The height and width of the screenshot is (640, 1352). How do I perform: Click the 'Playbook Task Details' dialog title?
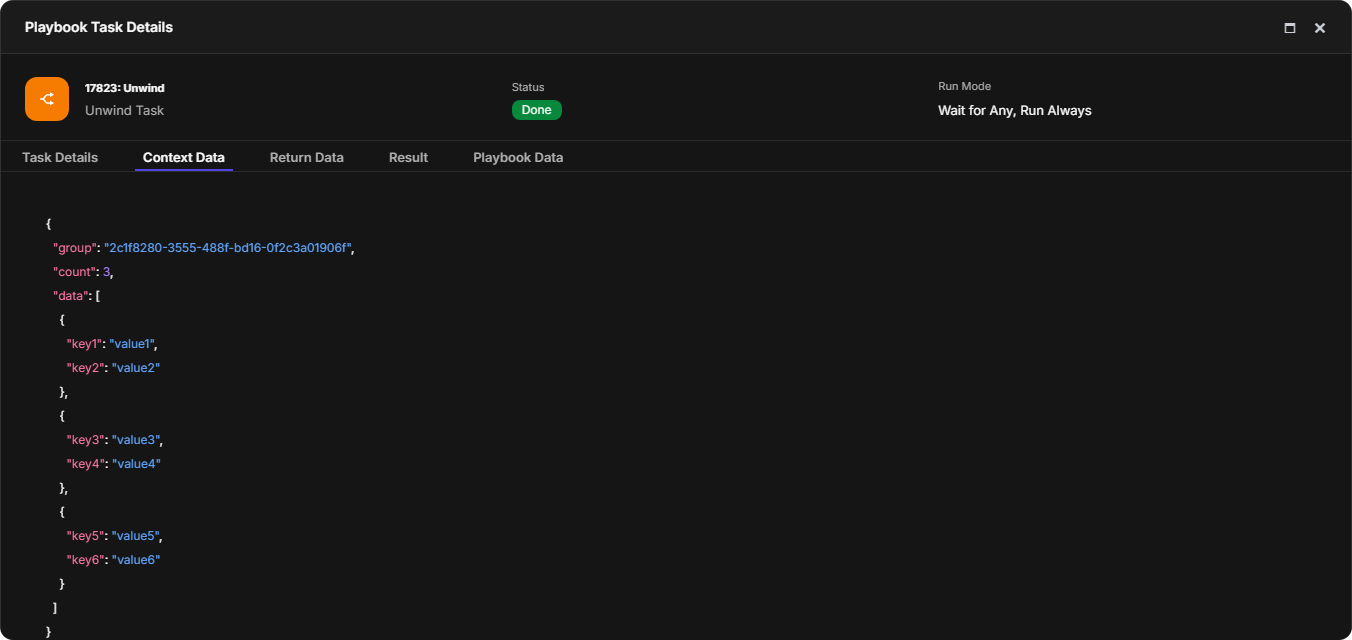click(x=99, y=27)
